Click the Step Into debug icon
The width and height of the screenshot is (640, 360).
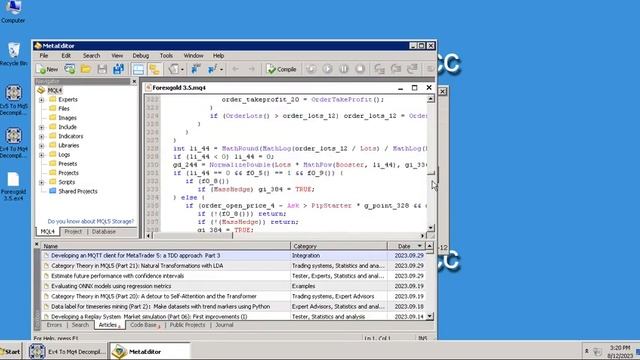(x=380, y=69)
